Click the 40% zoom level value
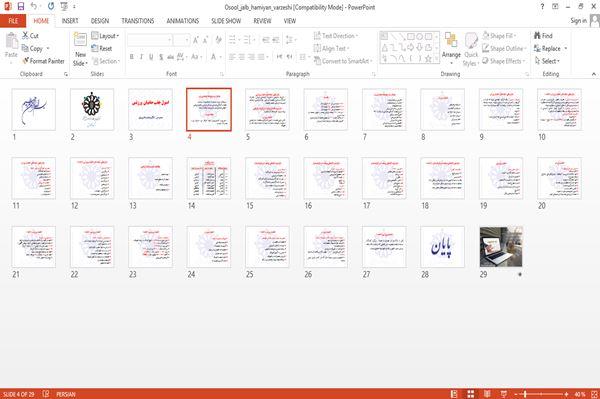600x399 pixels. (x=580, y=394)
